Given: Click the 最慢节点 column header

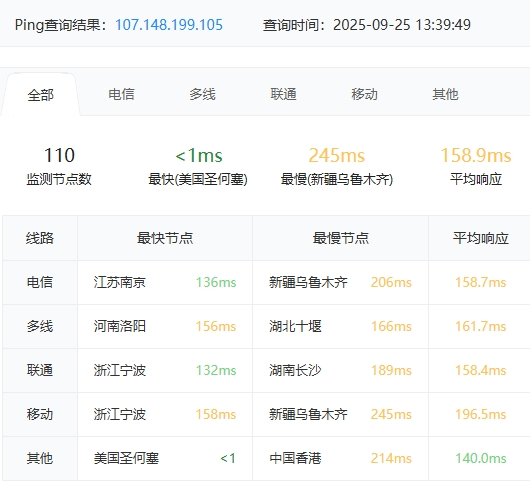Looking at the screenshot, I should click(340, 238).
